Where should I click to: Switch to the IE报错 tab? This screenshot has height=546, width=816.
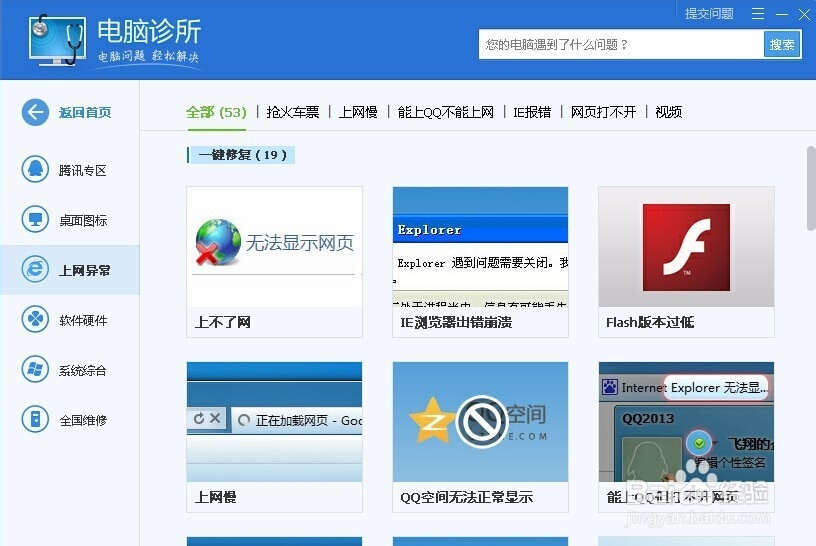(532, 112)
